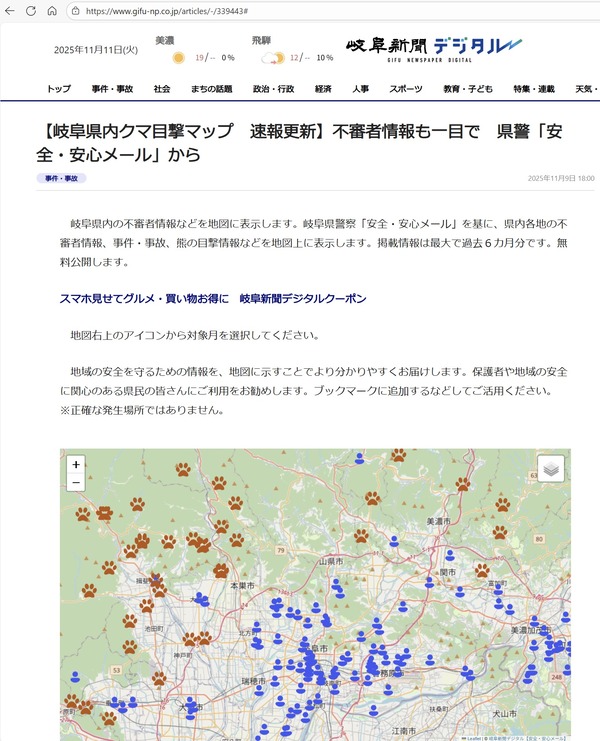Click the site info lock icon in address bar

tap(76, 10)
